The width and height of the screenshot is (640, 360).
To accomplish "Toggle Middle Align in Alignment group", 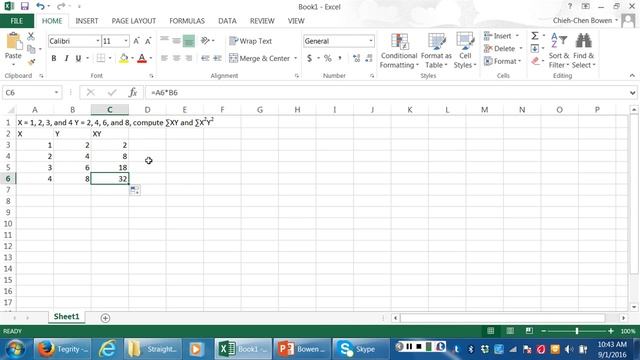I will 176,41.
